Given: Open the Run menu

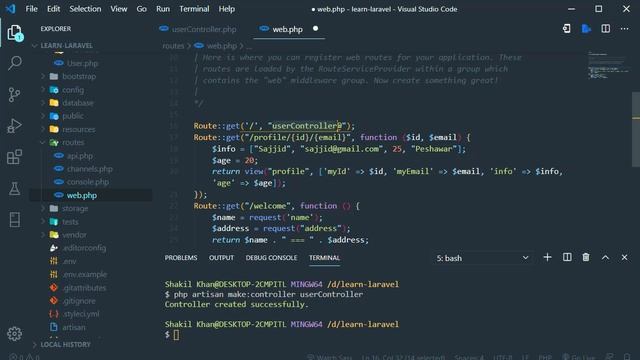Looking at the screenshot, I should pyautogui.click(x=163, y=9).
